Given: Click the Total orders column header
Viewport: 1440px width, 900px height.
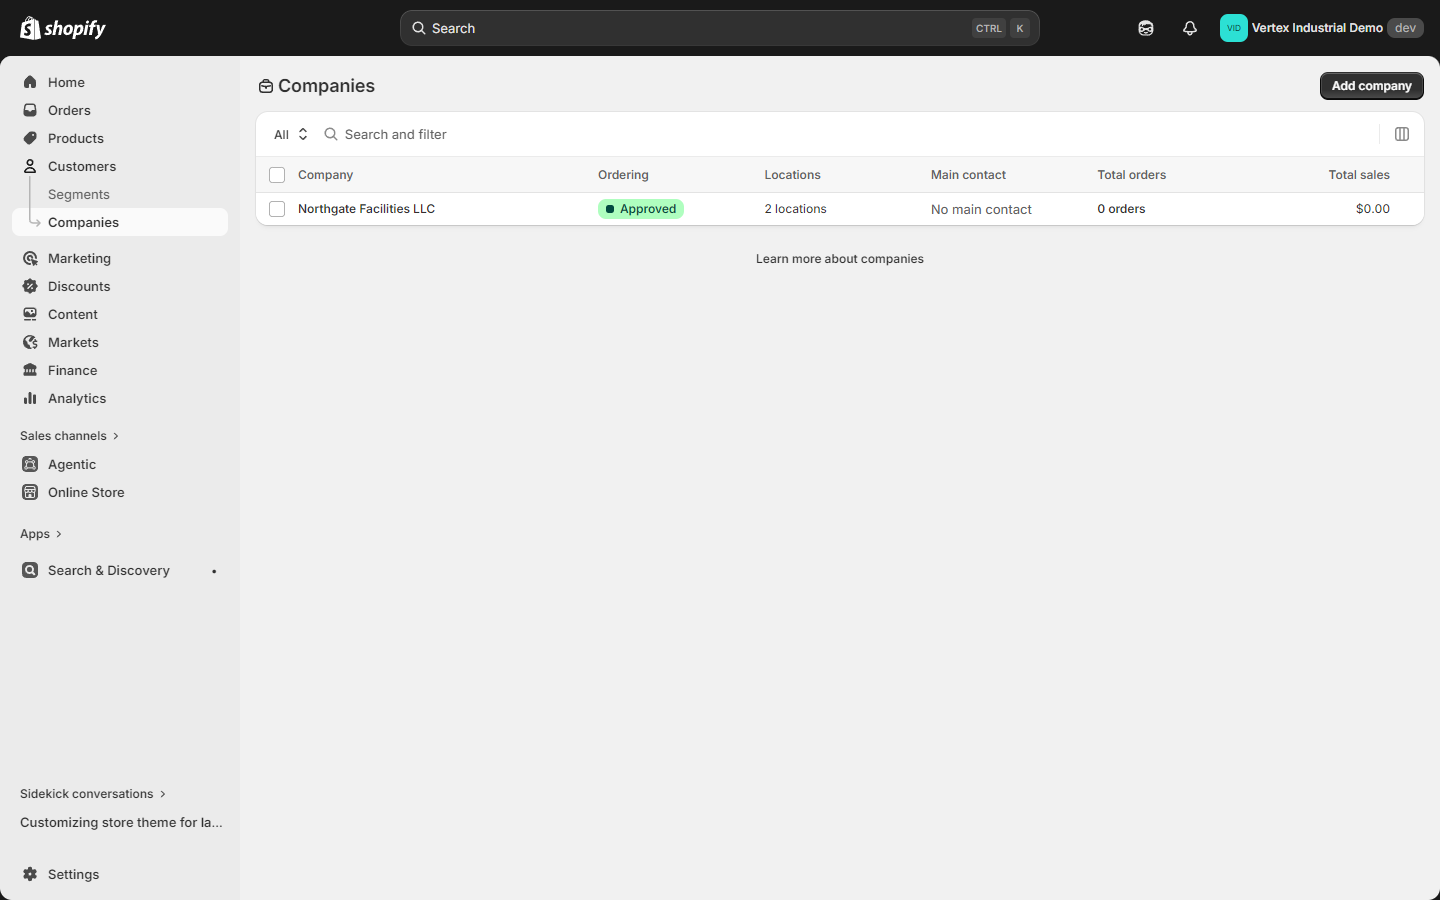Looking at the screenshot, I should pos(1131,175).
